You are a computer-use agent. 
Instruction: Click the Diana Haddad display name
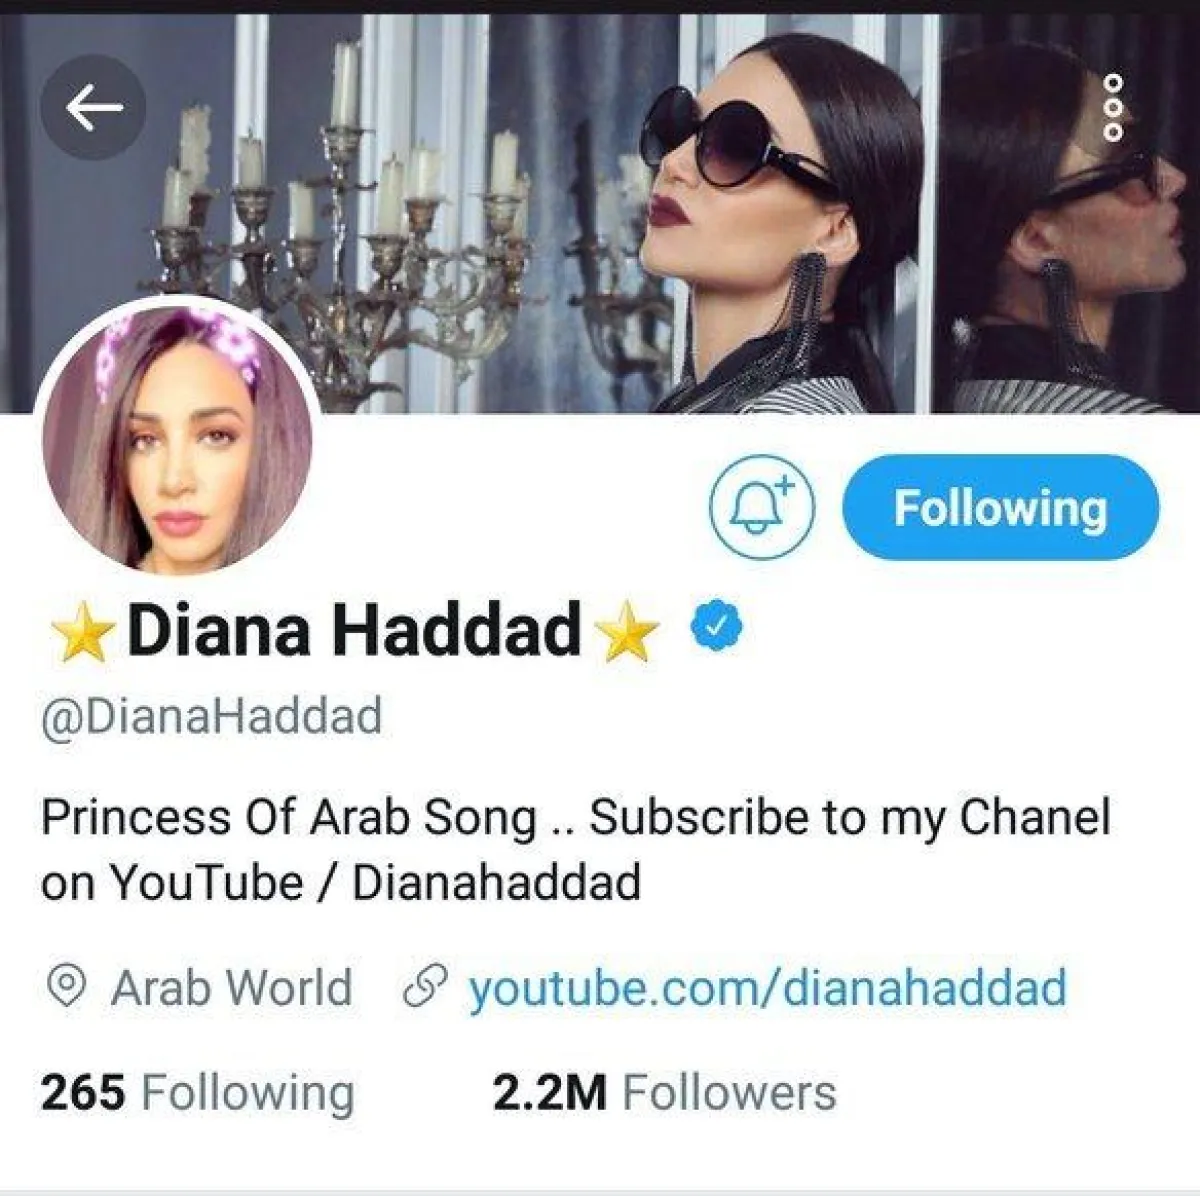click(x=354, y=630)
